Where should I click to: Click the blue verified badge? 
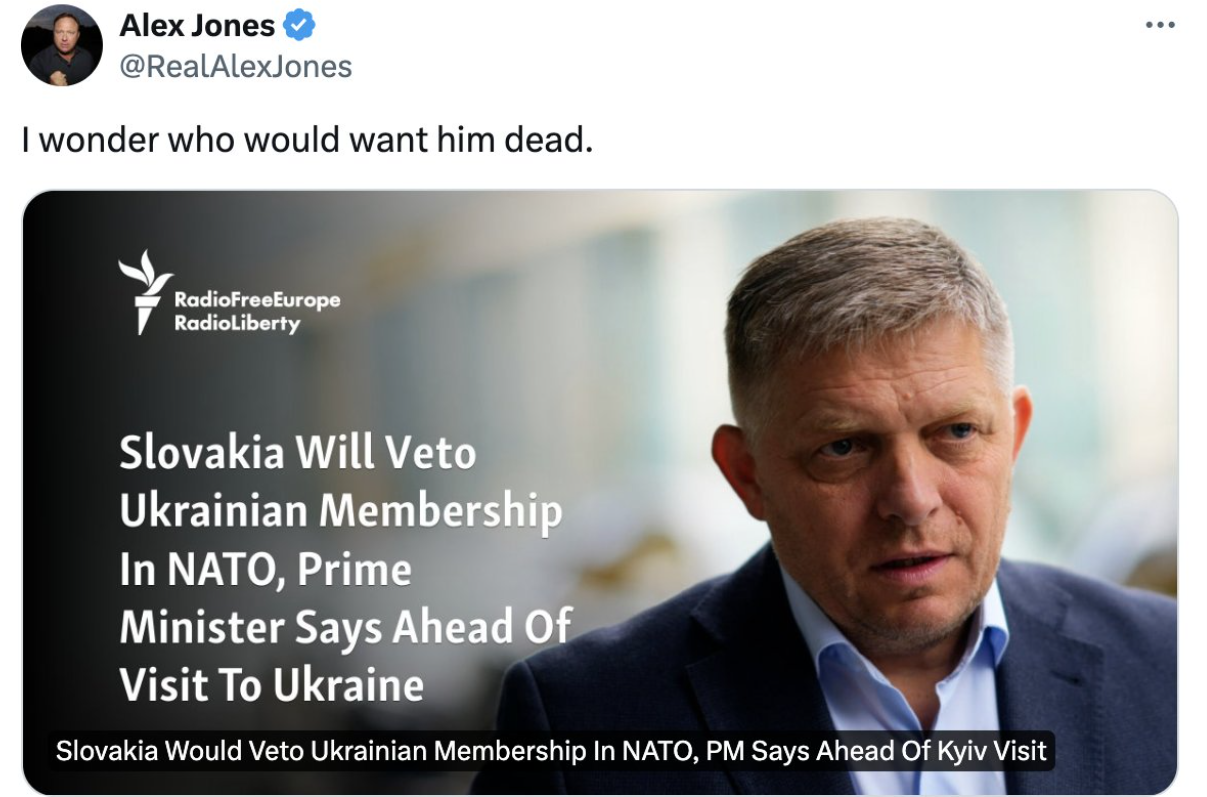pos(300,27)
